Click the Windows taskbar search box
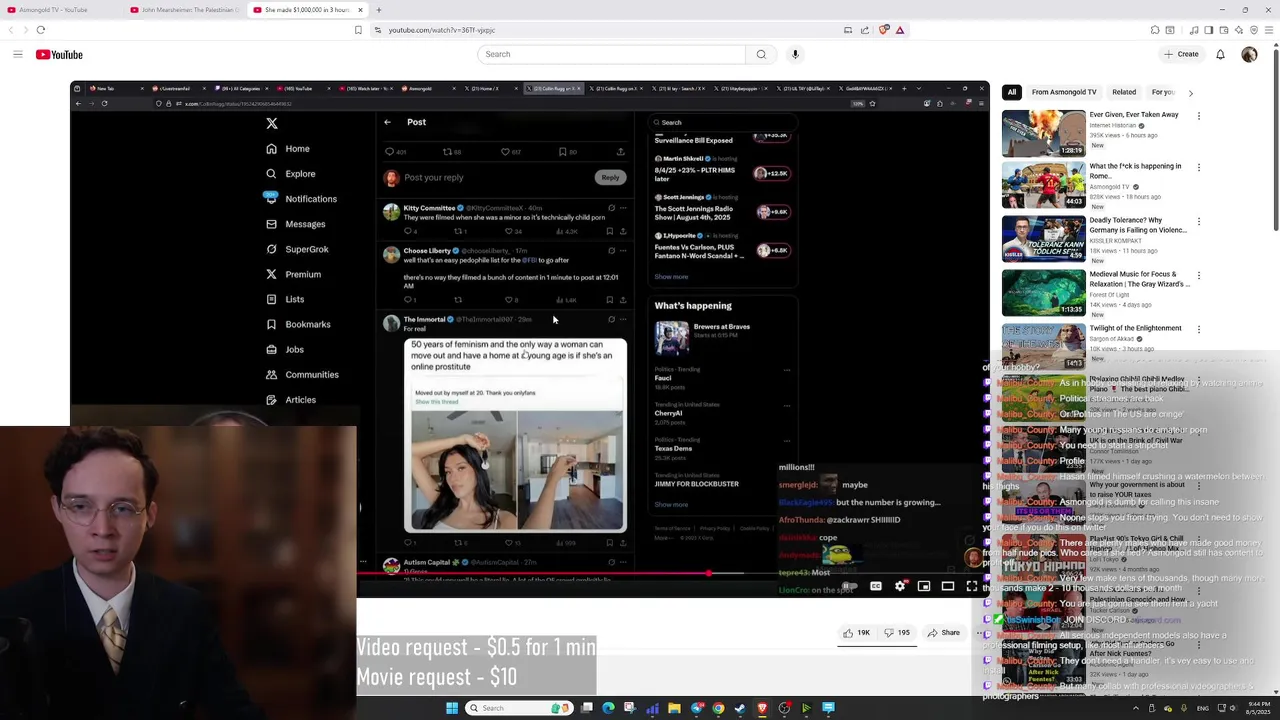Screen dimensions: 1280x720 point(520,708)
